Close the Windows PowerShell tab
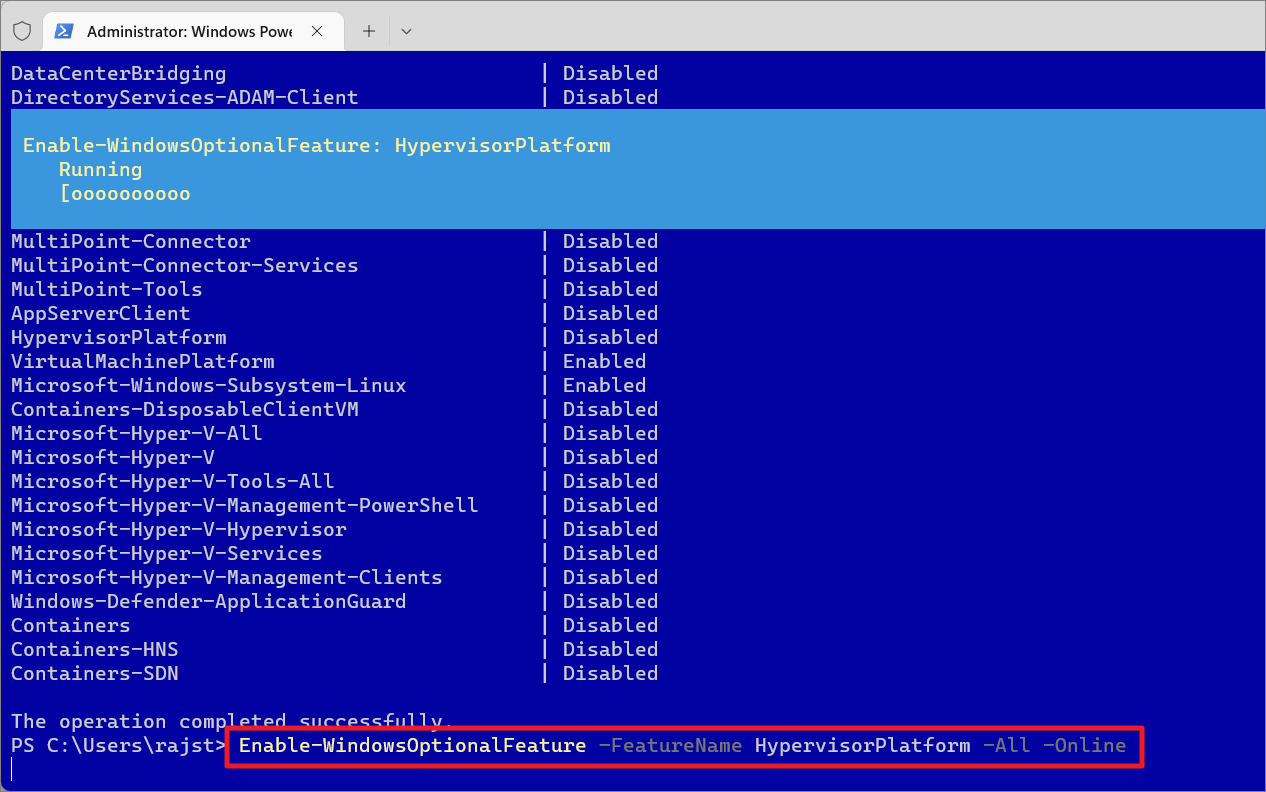 317,31
